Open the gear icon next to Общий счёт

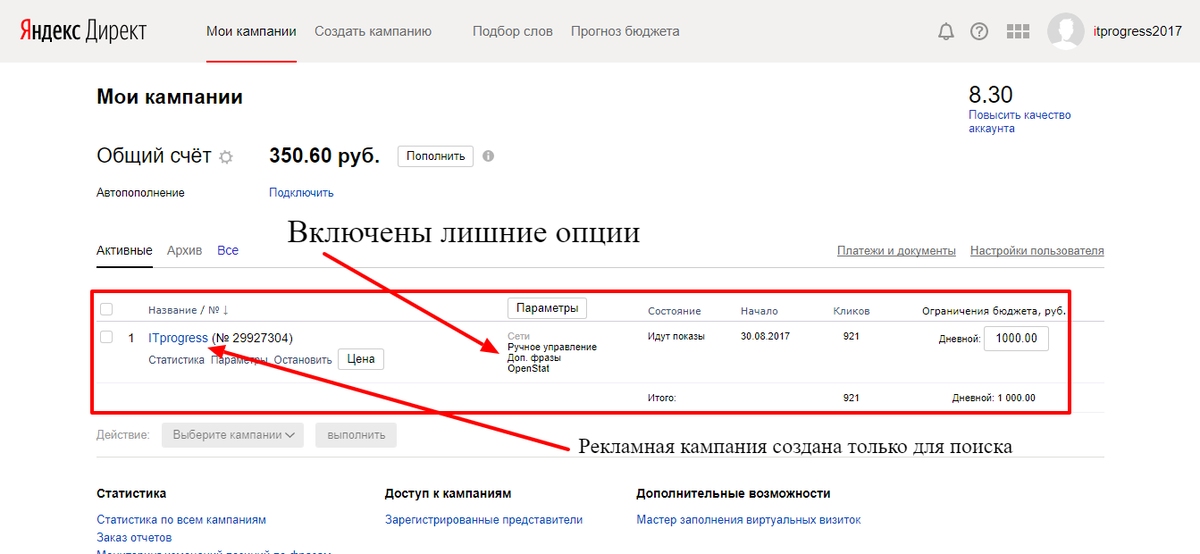[226, 157]
